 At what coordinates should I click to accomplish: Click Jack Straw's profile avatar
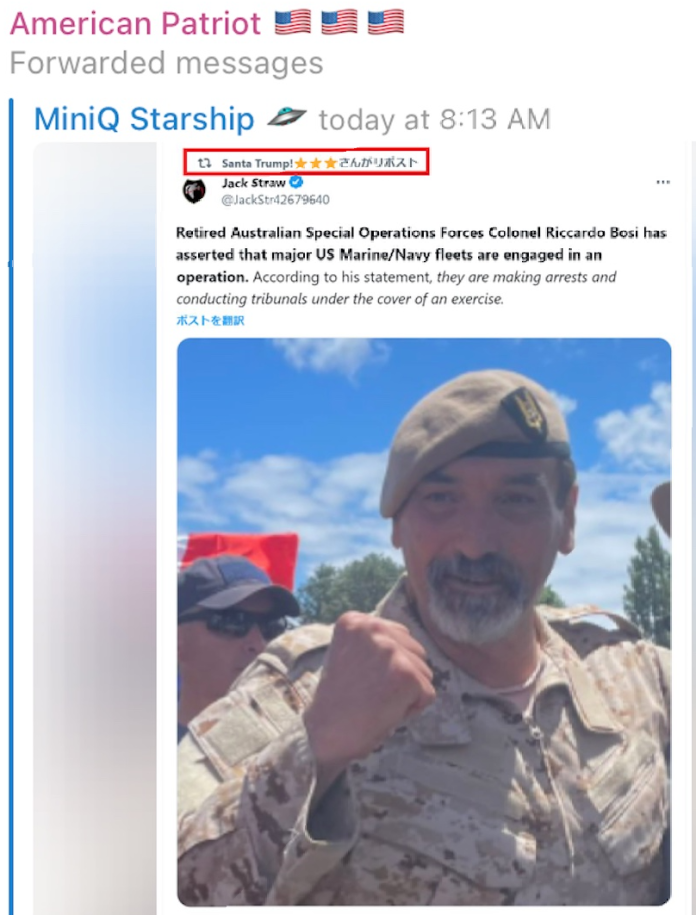[194, 191]
